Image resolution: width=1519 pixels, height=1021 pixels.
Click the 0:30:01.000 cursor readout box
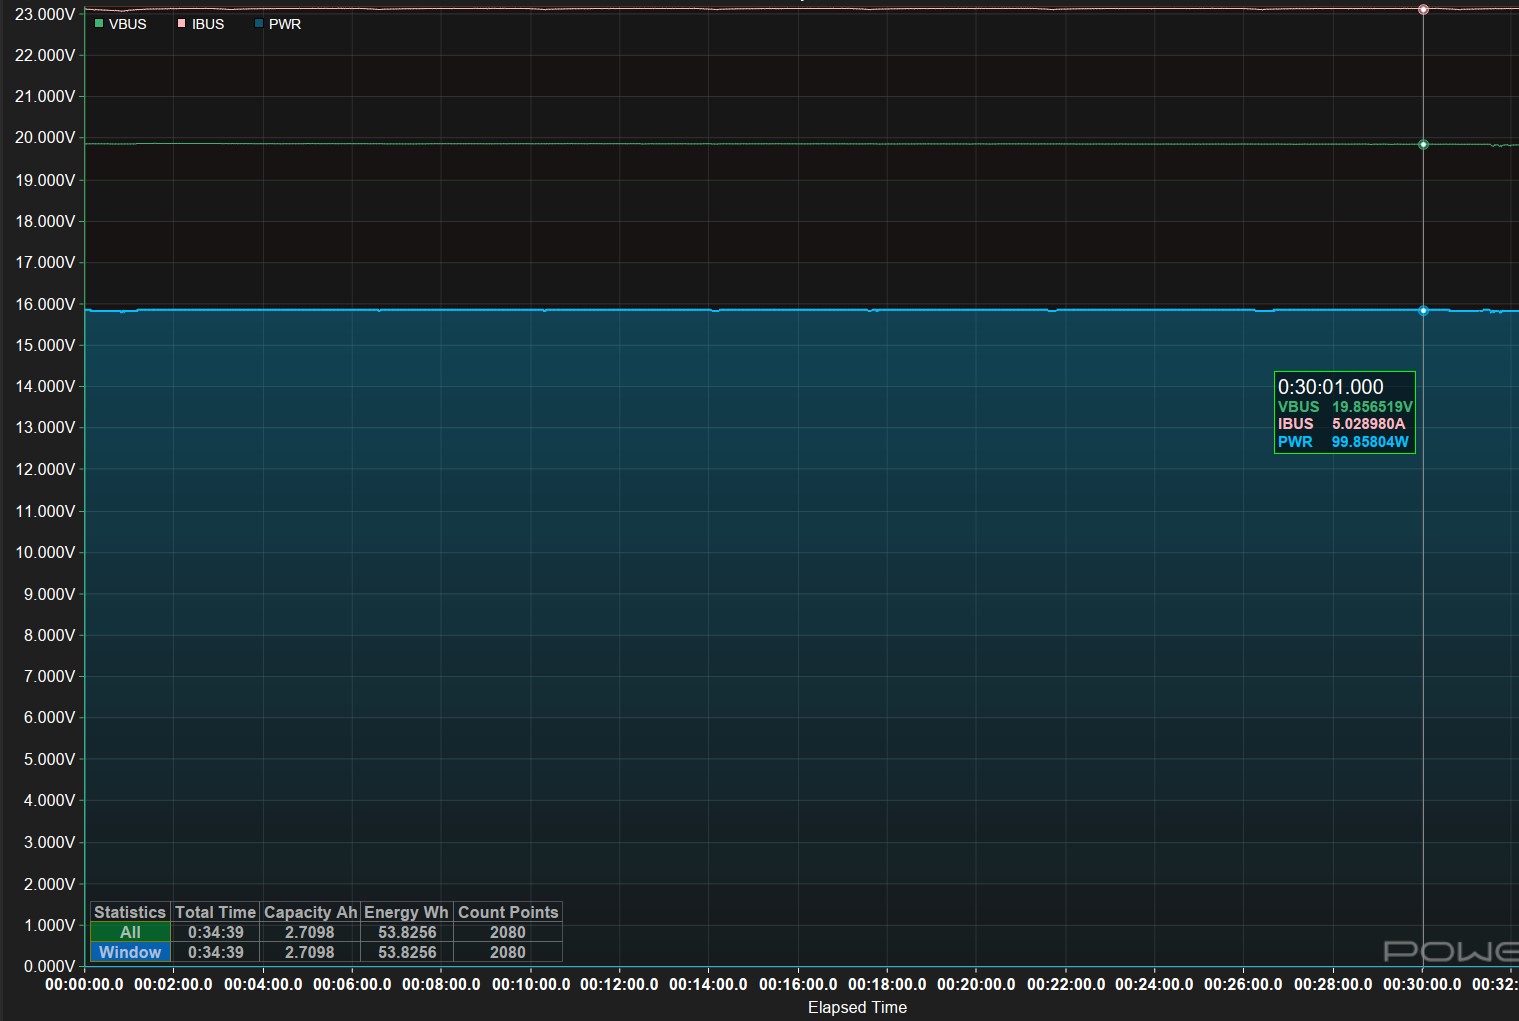(x=1344, y=413)
